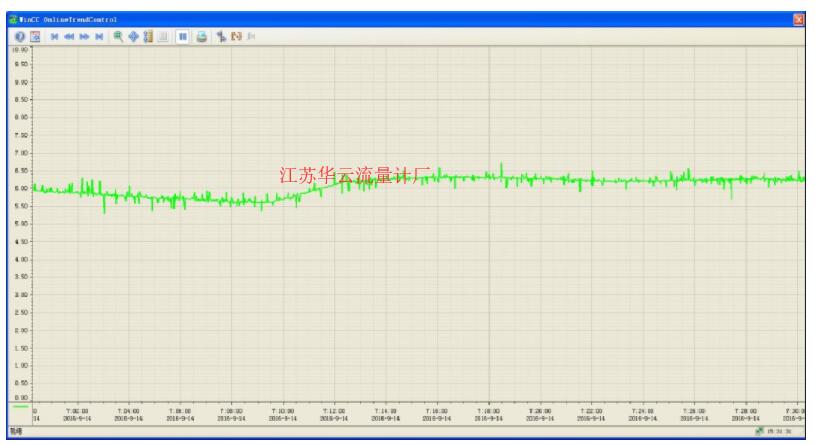Screen dimensions: 815x445
Task: Activate the move trend area tool
Action: [x=134, y=36]
